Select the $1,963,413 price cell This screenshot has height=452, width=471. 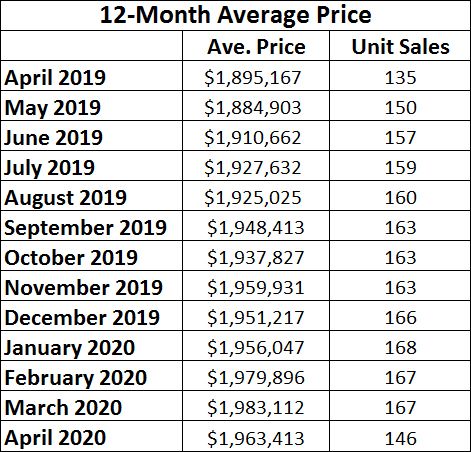(x=256, y=436)
